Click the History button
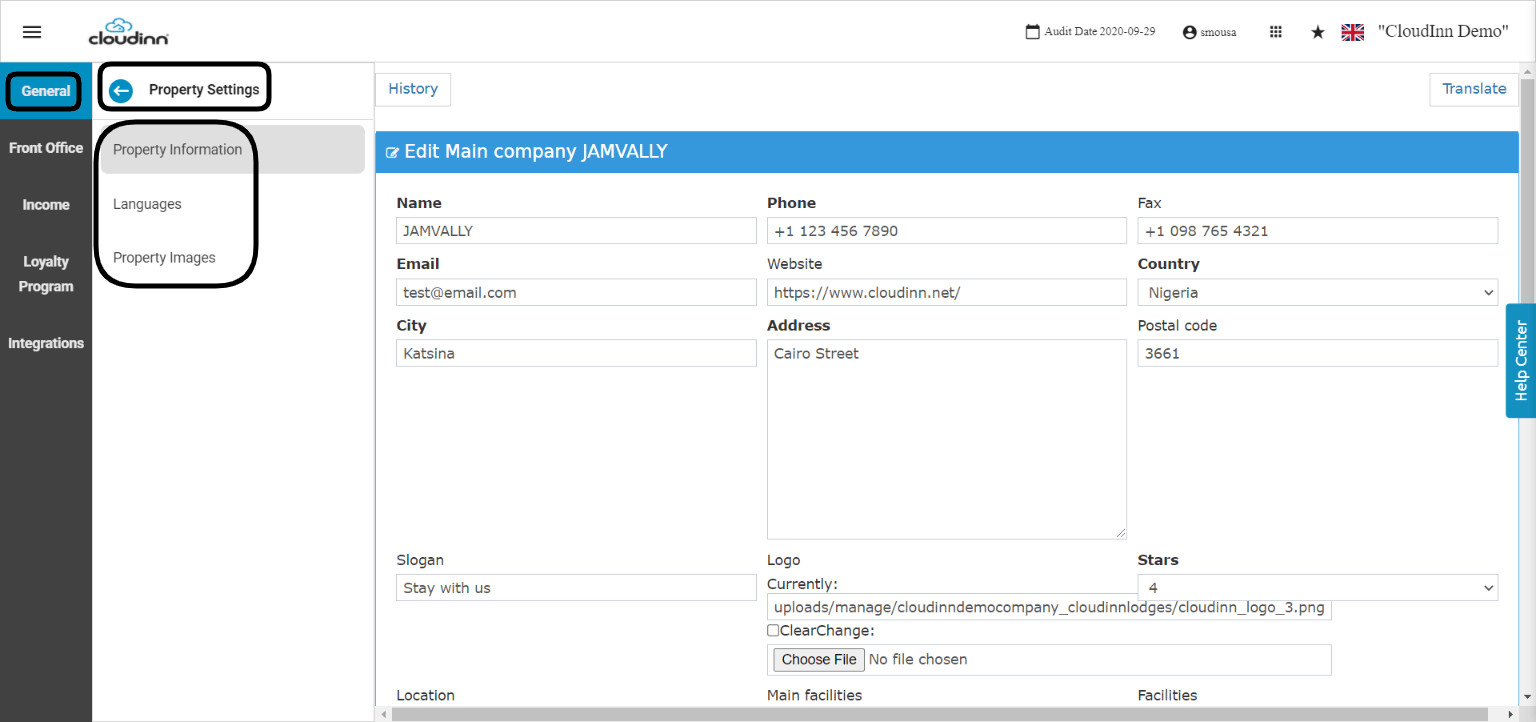1536x722 pixels. click(413, 89)
